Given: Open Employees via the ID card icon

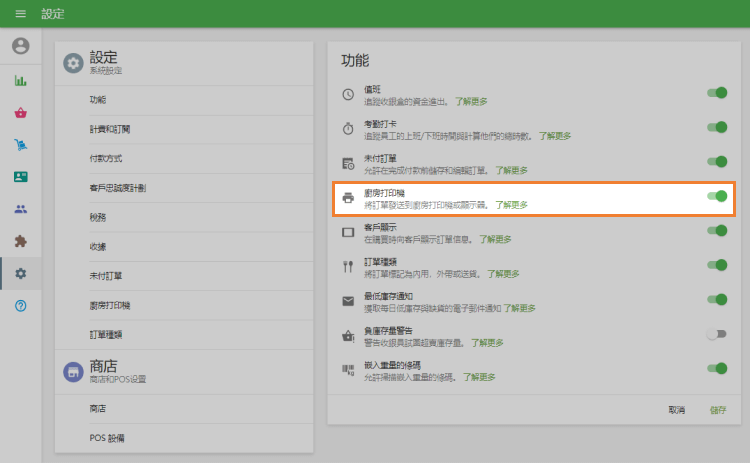Looking at the screenshot, I should click(x=20, y=177).
